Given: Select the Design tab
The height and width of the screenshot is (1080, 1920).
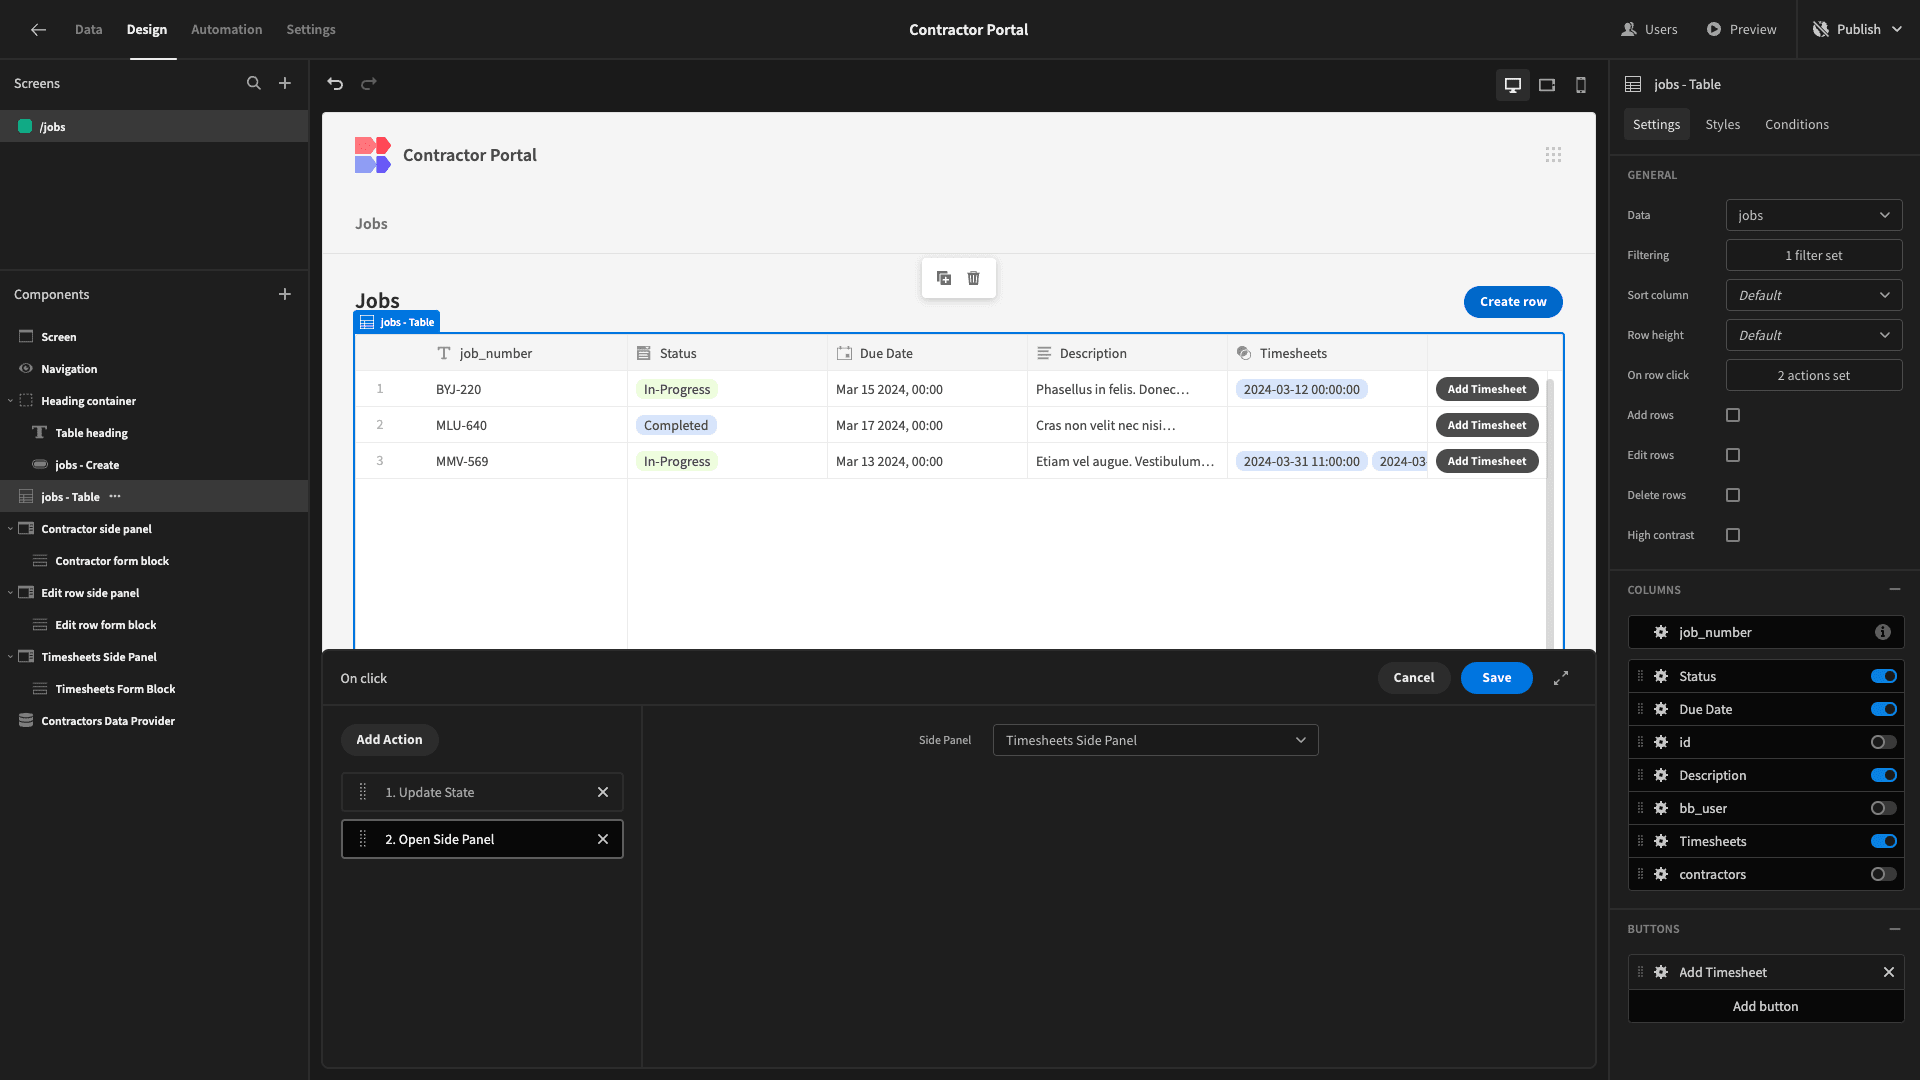Looking at the screenshot, I should point(147,30).
